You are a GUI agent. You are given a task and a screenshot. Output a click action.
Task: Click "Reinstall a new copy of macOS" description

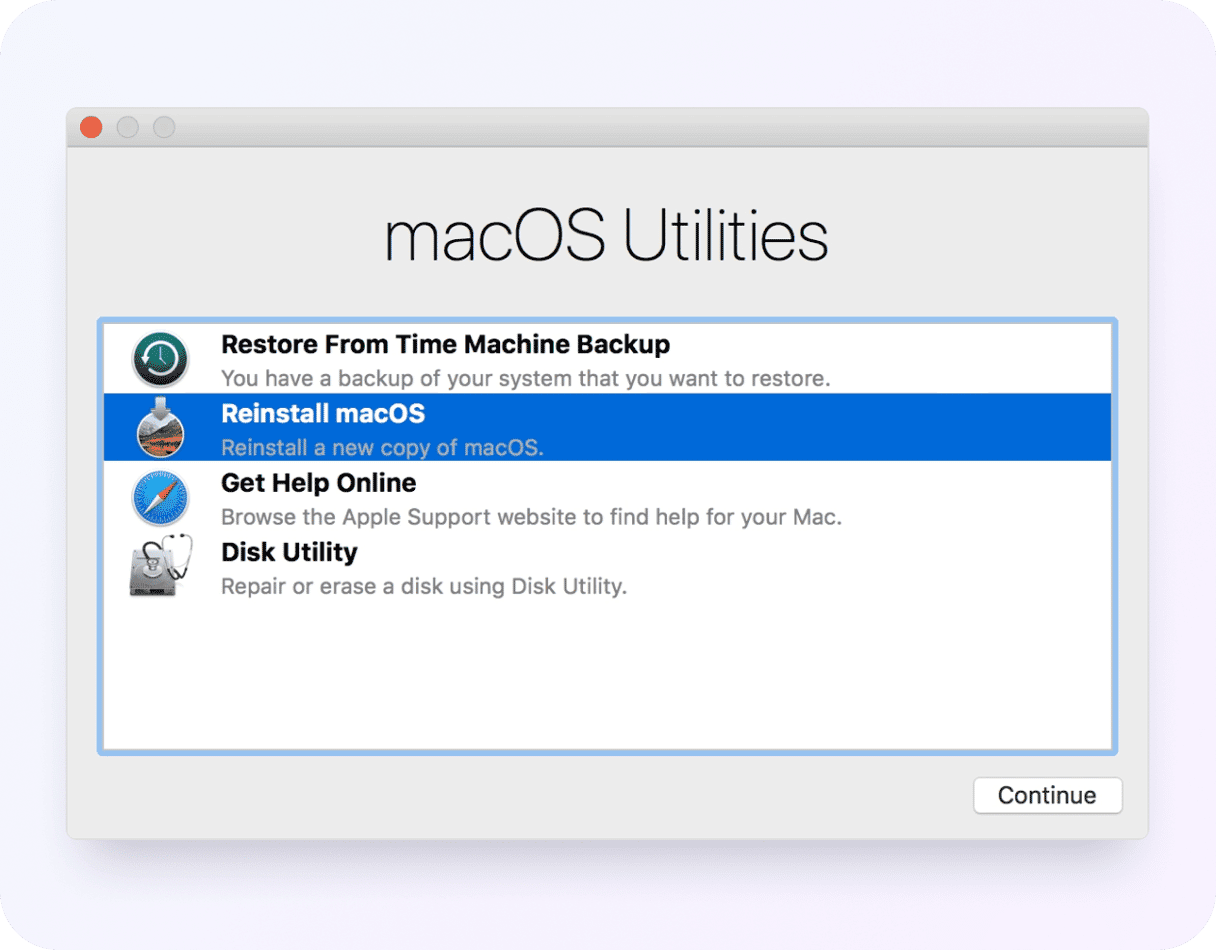click(382, 447)
